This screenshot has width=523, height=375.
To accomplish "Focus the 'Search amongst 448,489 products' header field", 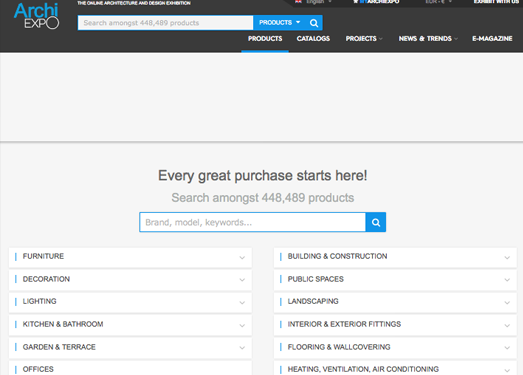I will point(165,23).
